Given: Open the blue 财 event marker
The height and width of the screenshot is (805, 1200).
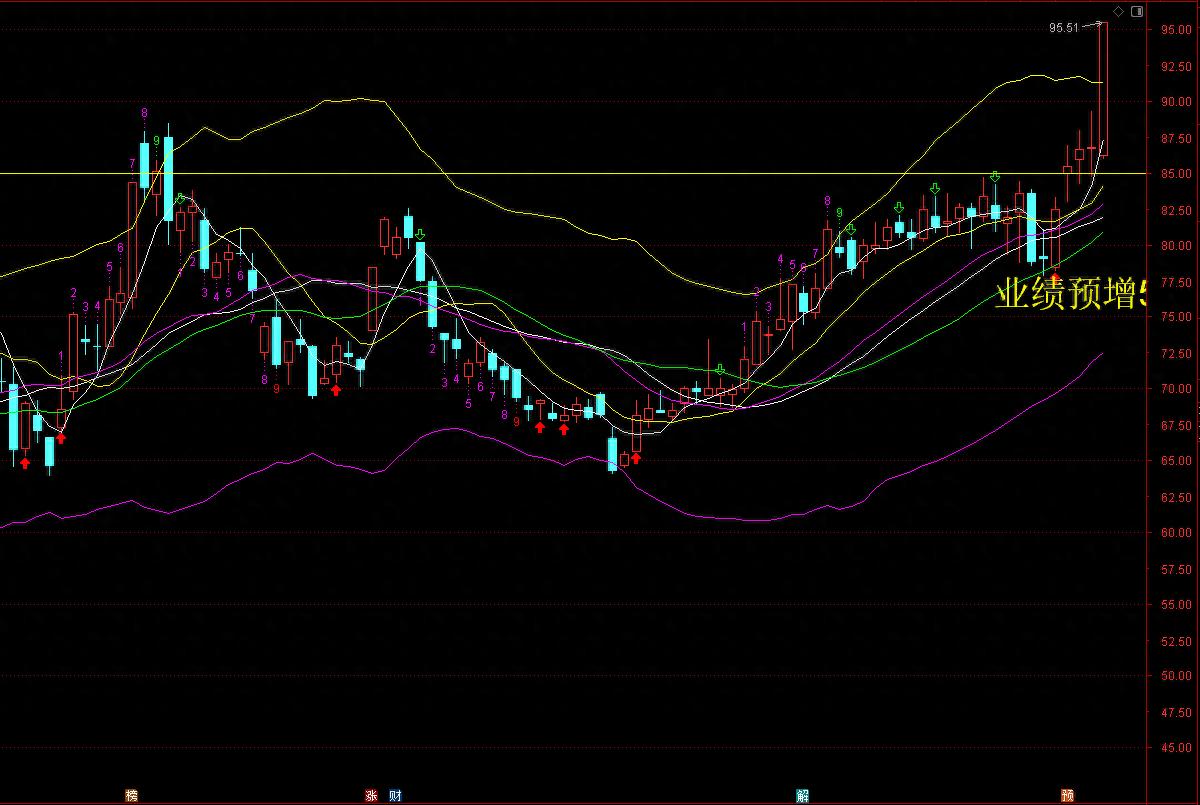Looking at the screenshot, I should [x=396, y=796].
